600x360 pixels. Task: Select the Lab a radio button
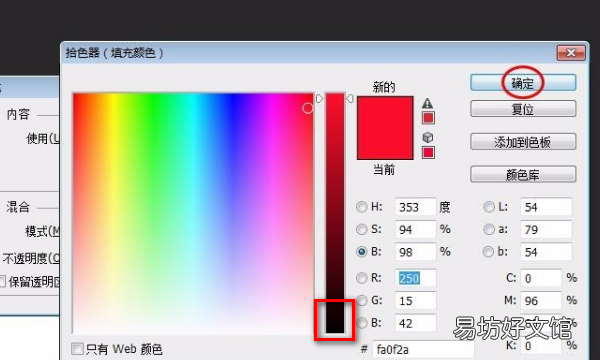point(489,229)
